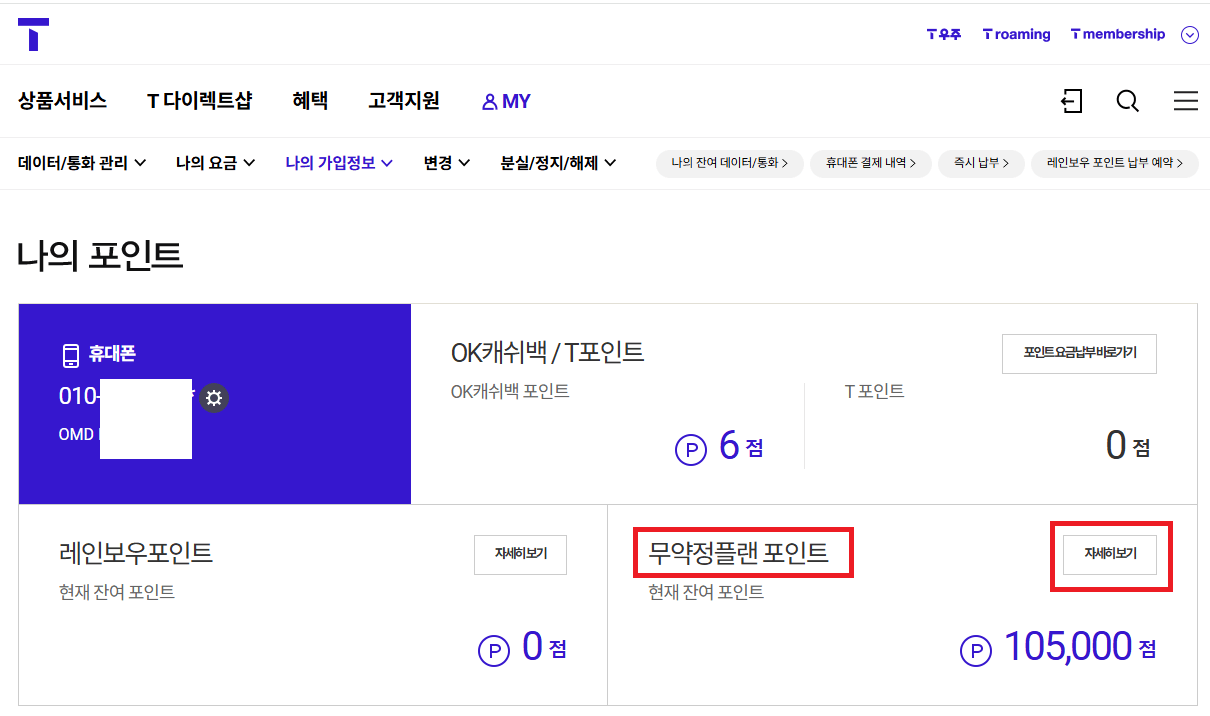Click the gear icon beside the phone number
This screenshot has height=716, width=1210.
point(214,398)
